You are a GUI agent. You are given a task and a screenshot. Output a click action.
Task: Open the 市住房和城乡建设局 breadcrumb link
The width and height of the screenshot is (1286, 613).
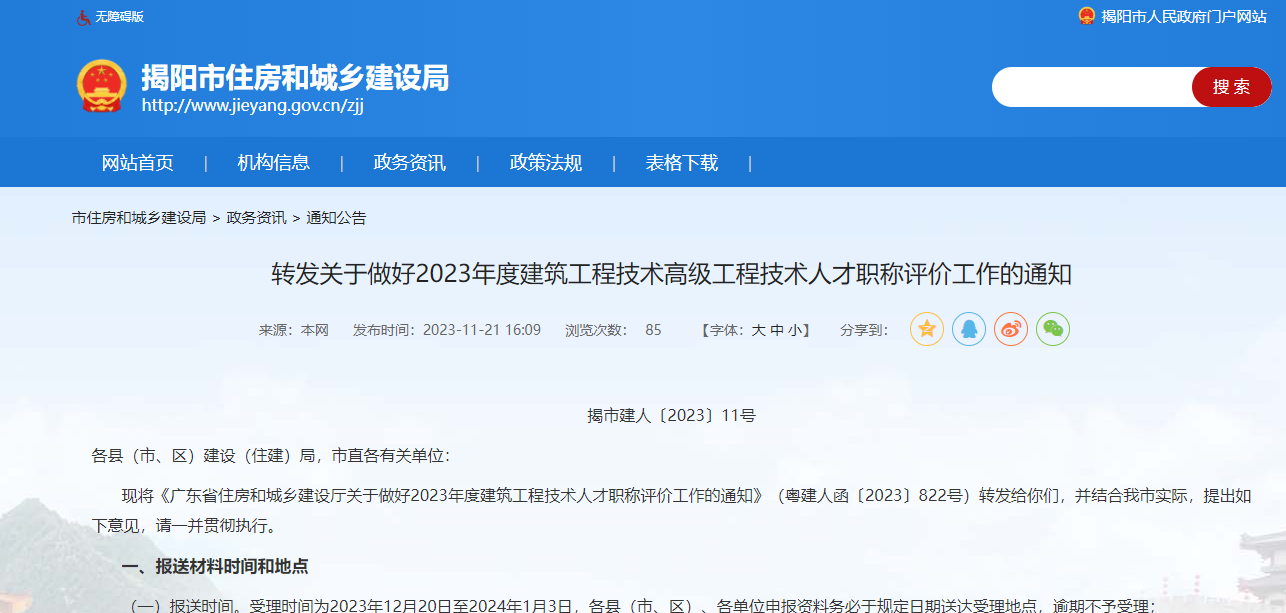coord(138,218)
